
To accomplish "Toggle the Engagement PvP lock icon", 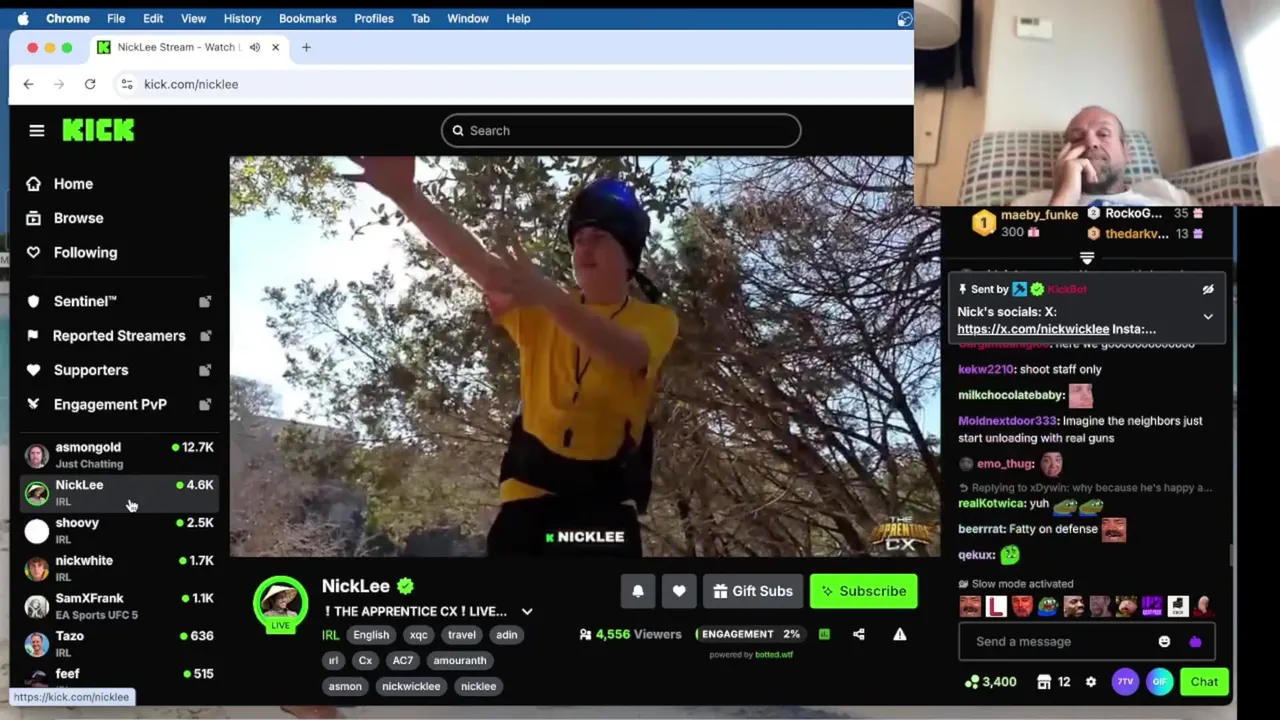I will pos(205,404).
